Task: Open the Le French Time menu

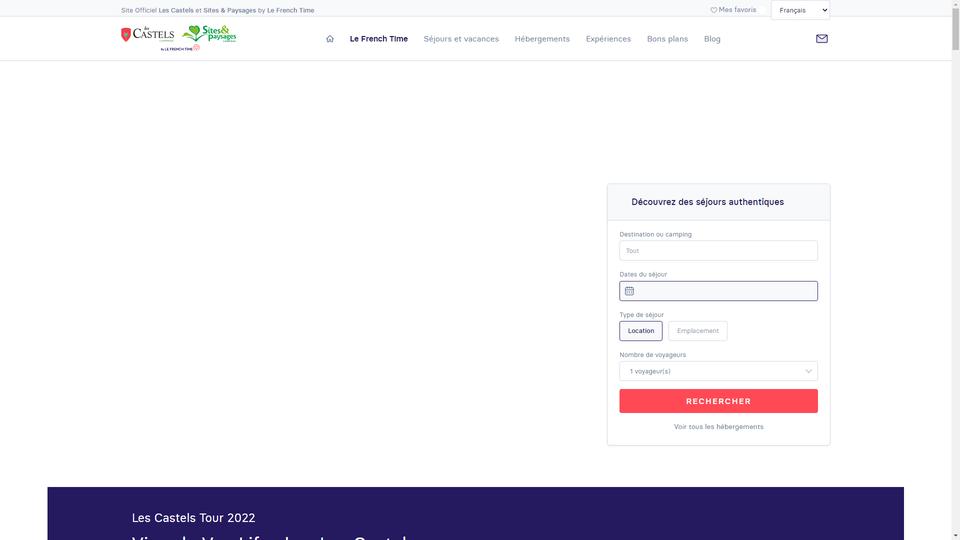Action: (378, 39)
